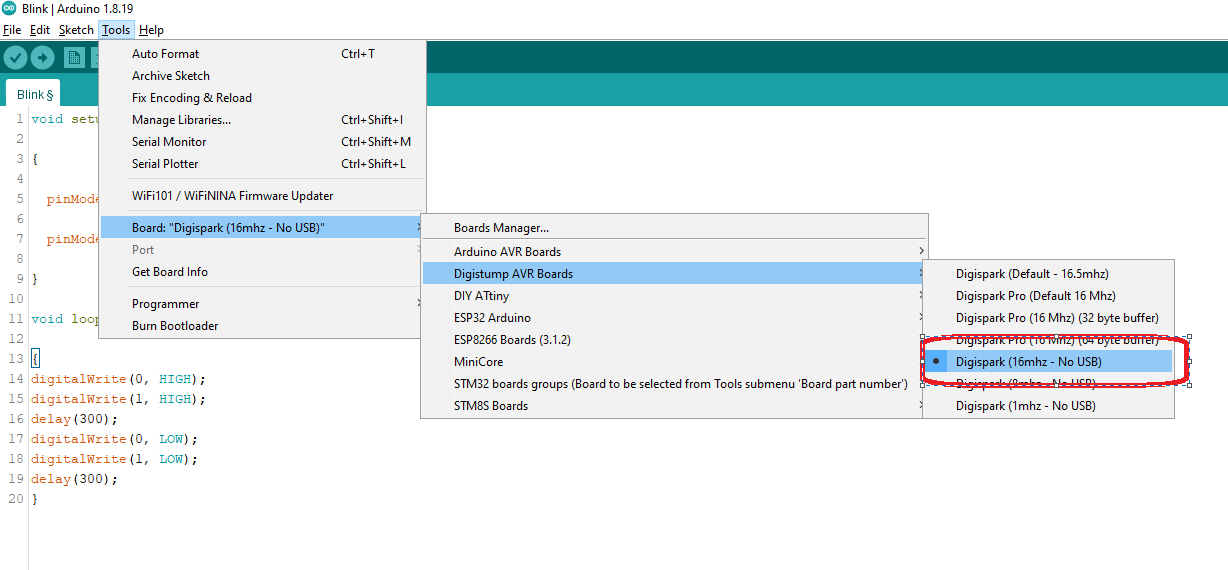Open the Sketch menu
This screenshot has height=570, width=1228.
(76, 30)
